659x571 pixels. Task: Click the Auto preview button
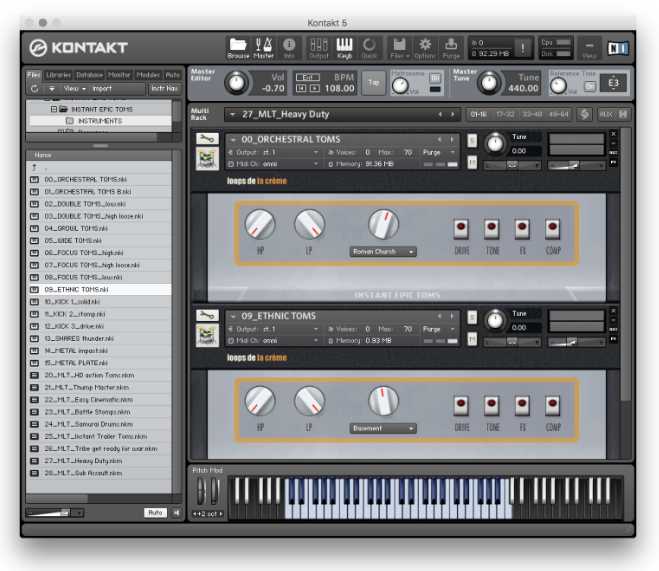coord(155,513)
